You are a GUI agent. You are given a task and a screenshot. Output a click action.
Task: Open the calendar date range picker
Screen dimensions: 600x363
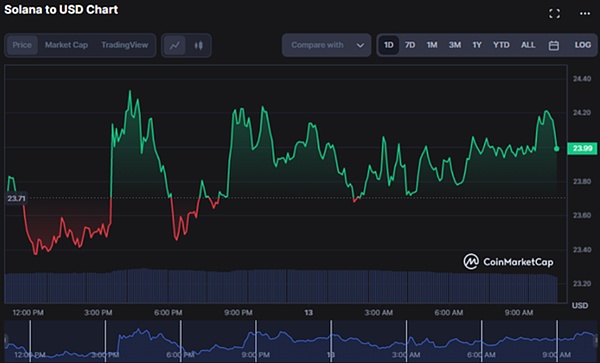coord(554,46)
